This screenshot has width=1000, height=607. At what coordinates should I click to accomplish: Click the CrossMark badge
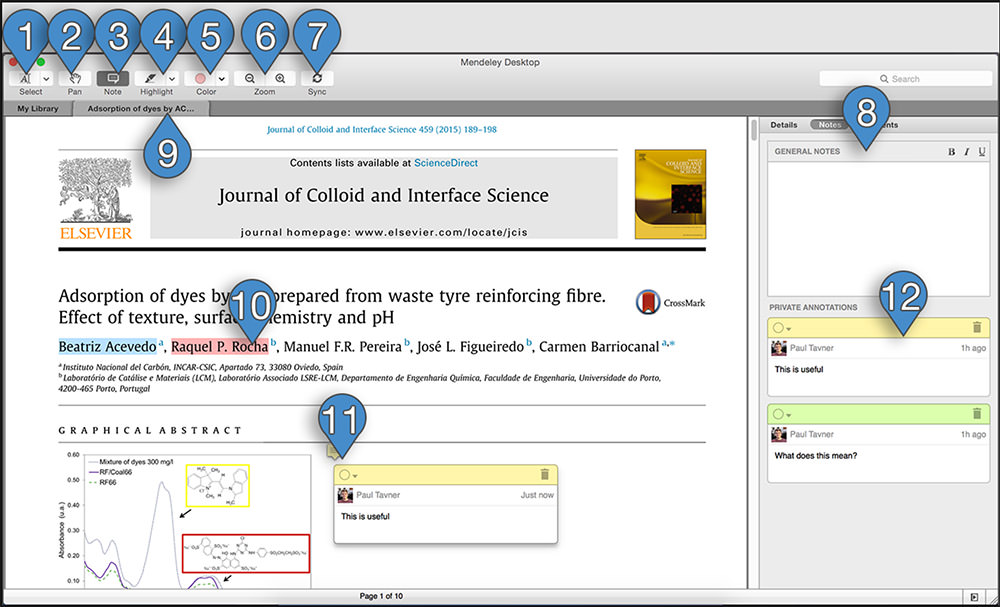click(671, 302)
